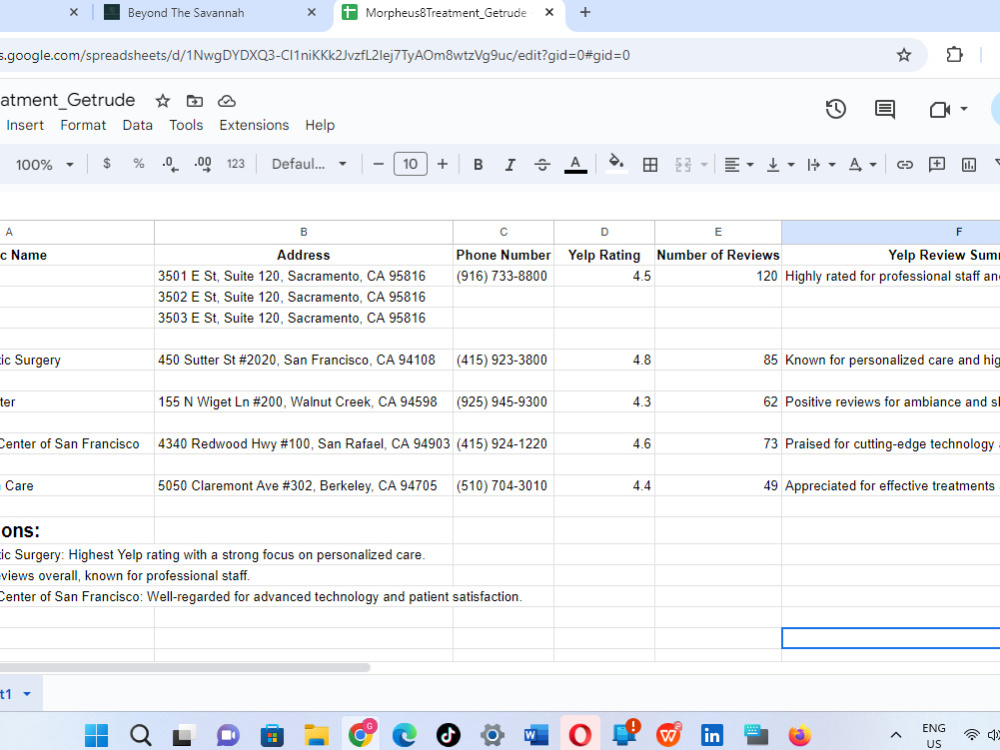Click the Address header cell

point(304,255)
